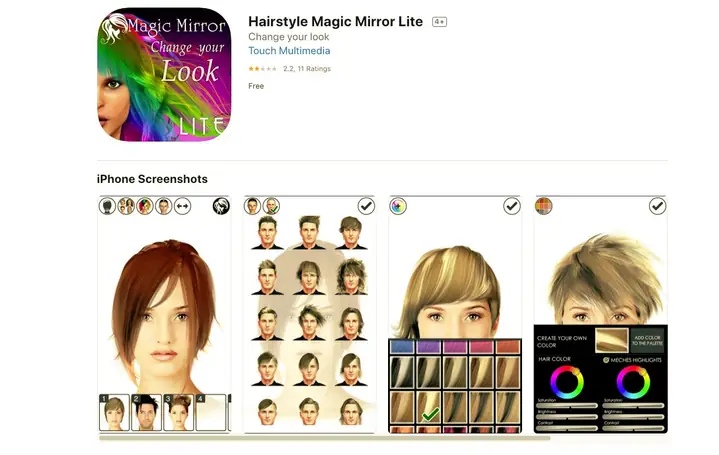Screen dimensions: 719x455
Task: Confirm with the checkmark in the third screenshot
Action: (512, 206)
